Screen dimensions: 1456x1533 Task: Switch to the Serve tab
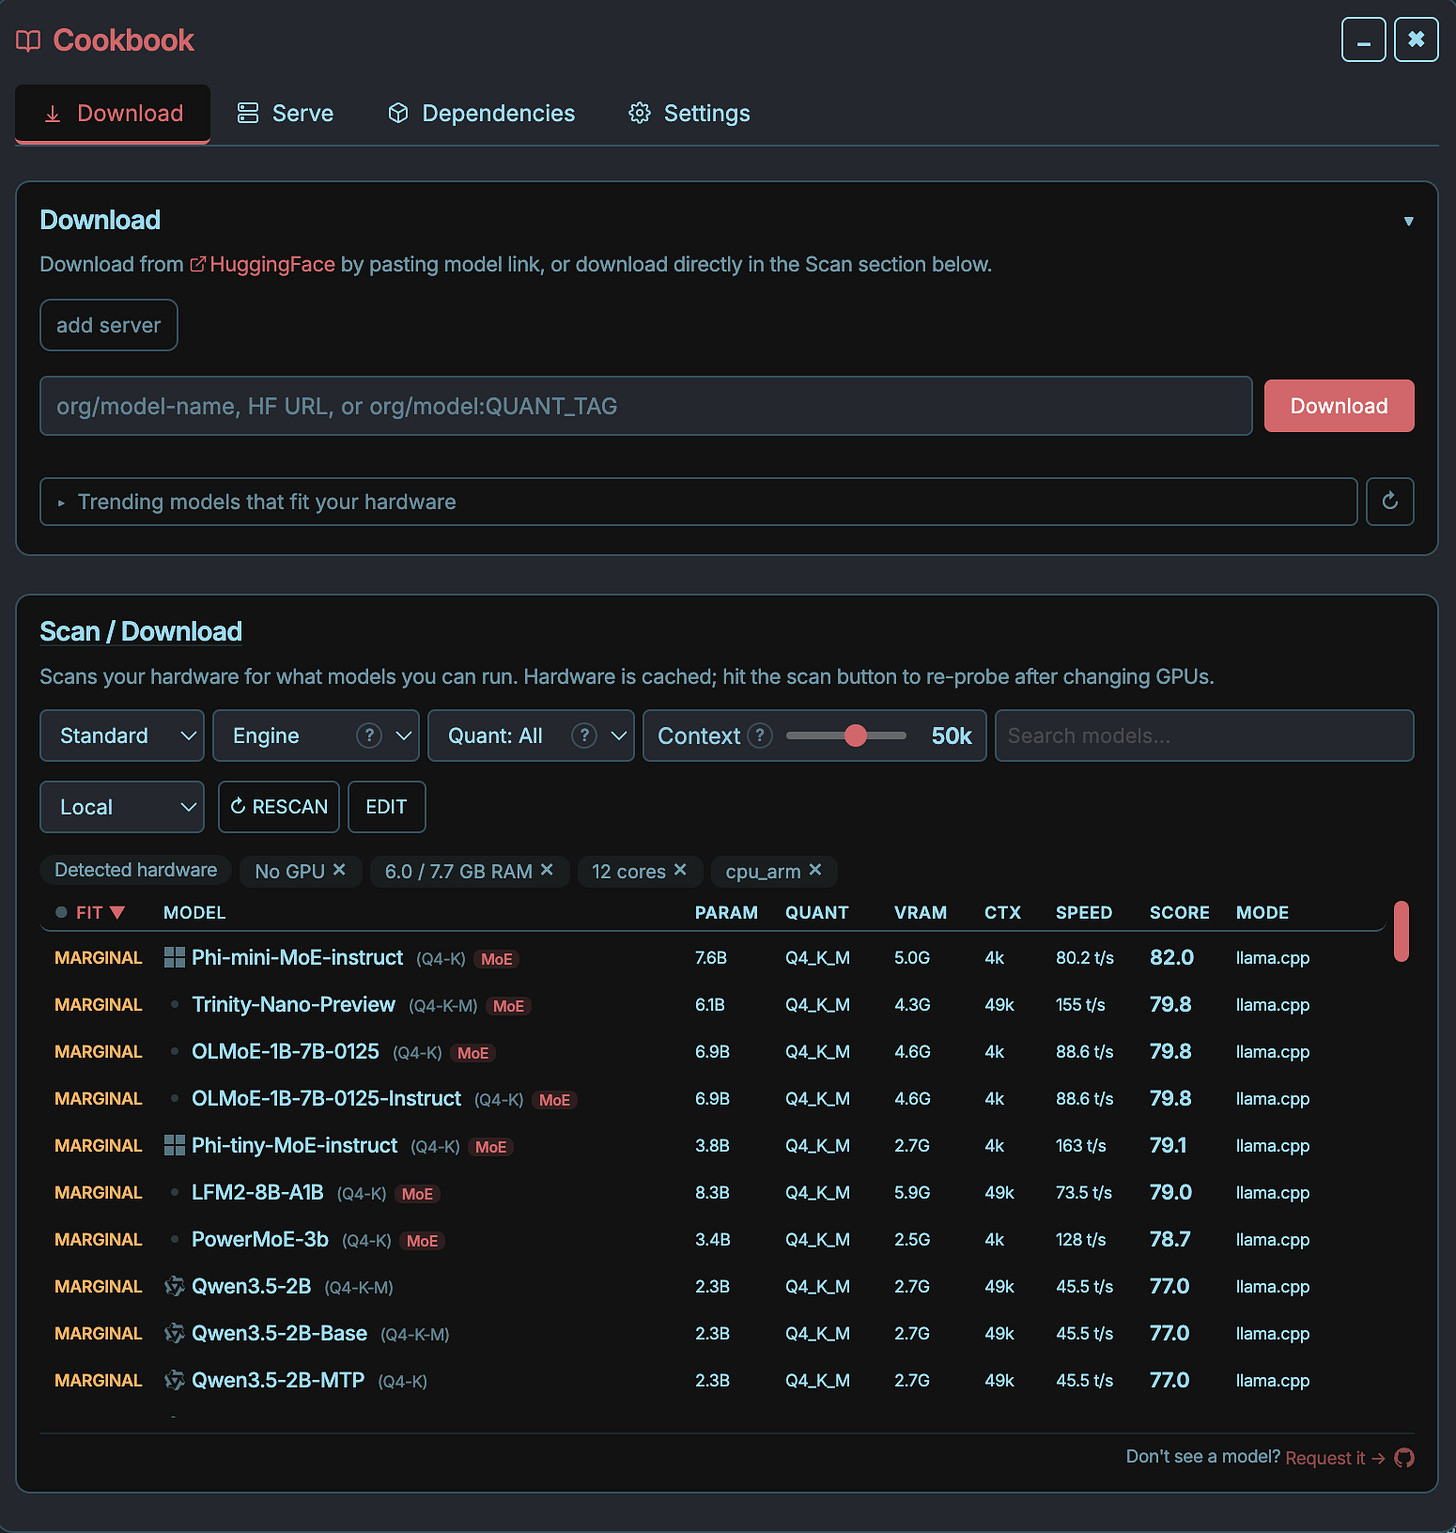(x=285, y=114)
